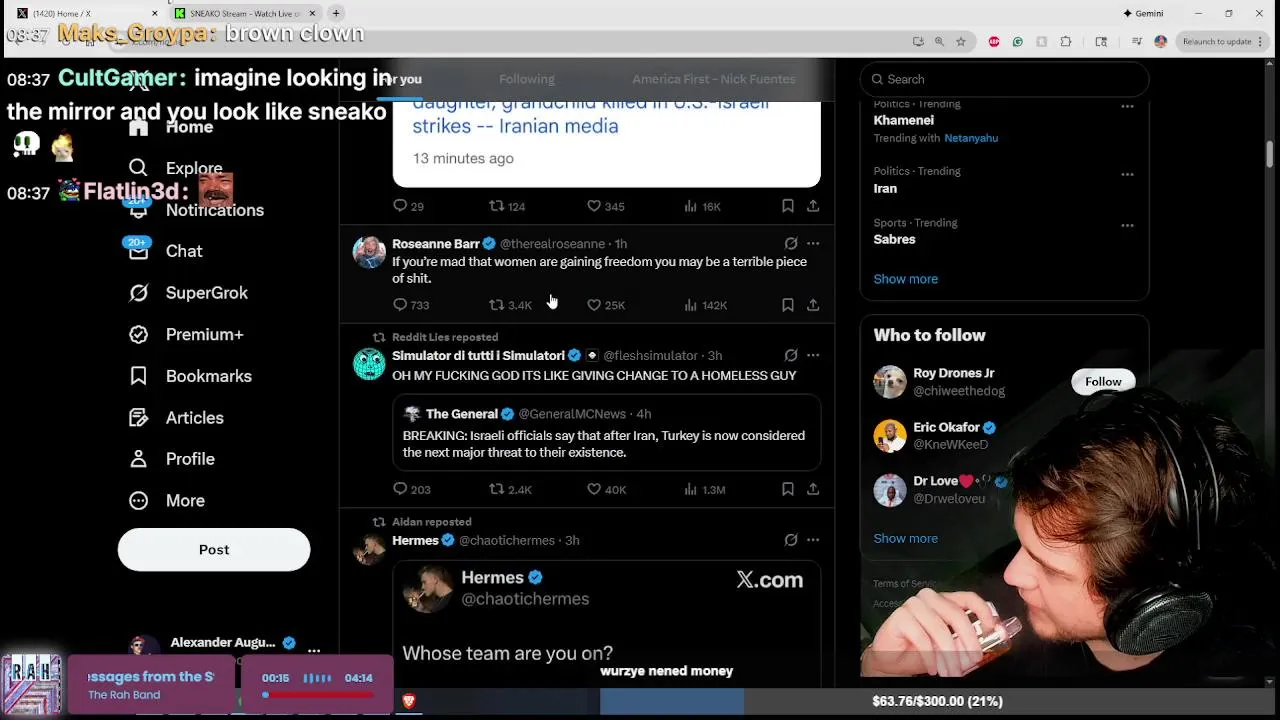Open the Simulator di tutti i Simulatori avatar
Screen dimensions: 1280x720
[x=369, y=364]
